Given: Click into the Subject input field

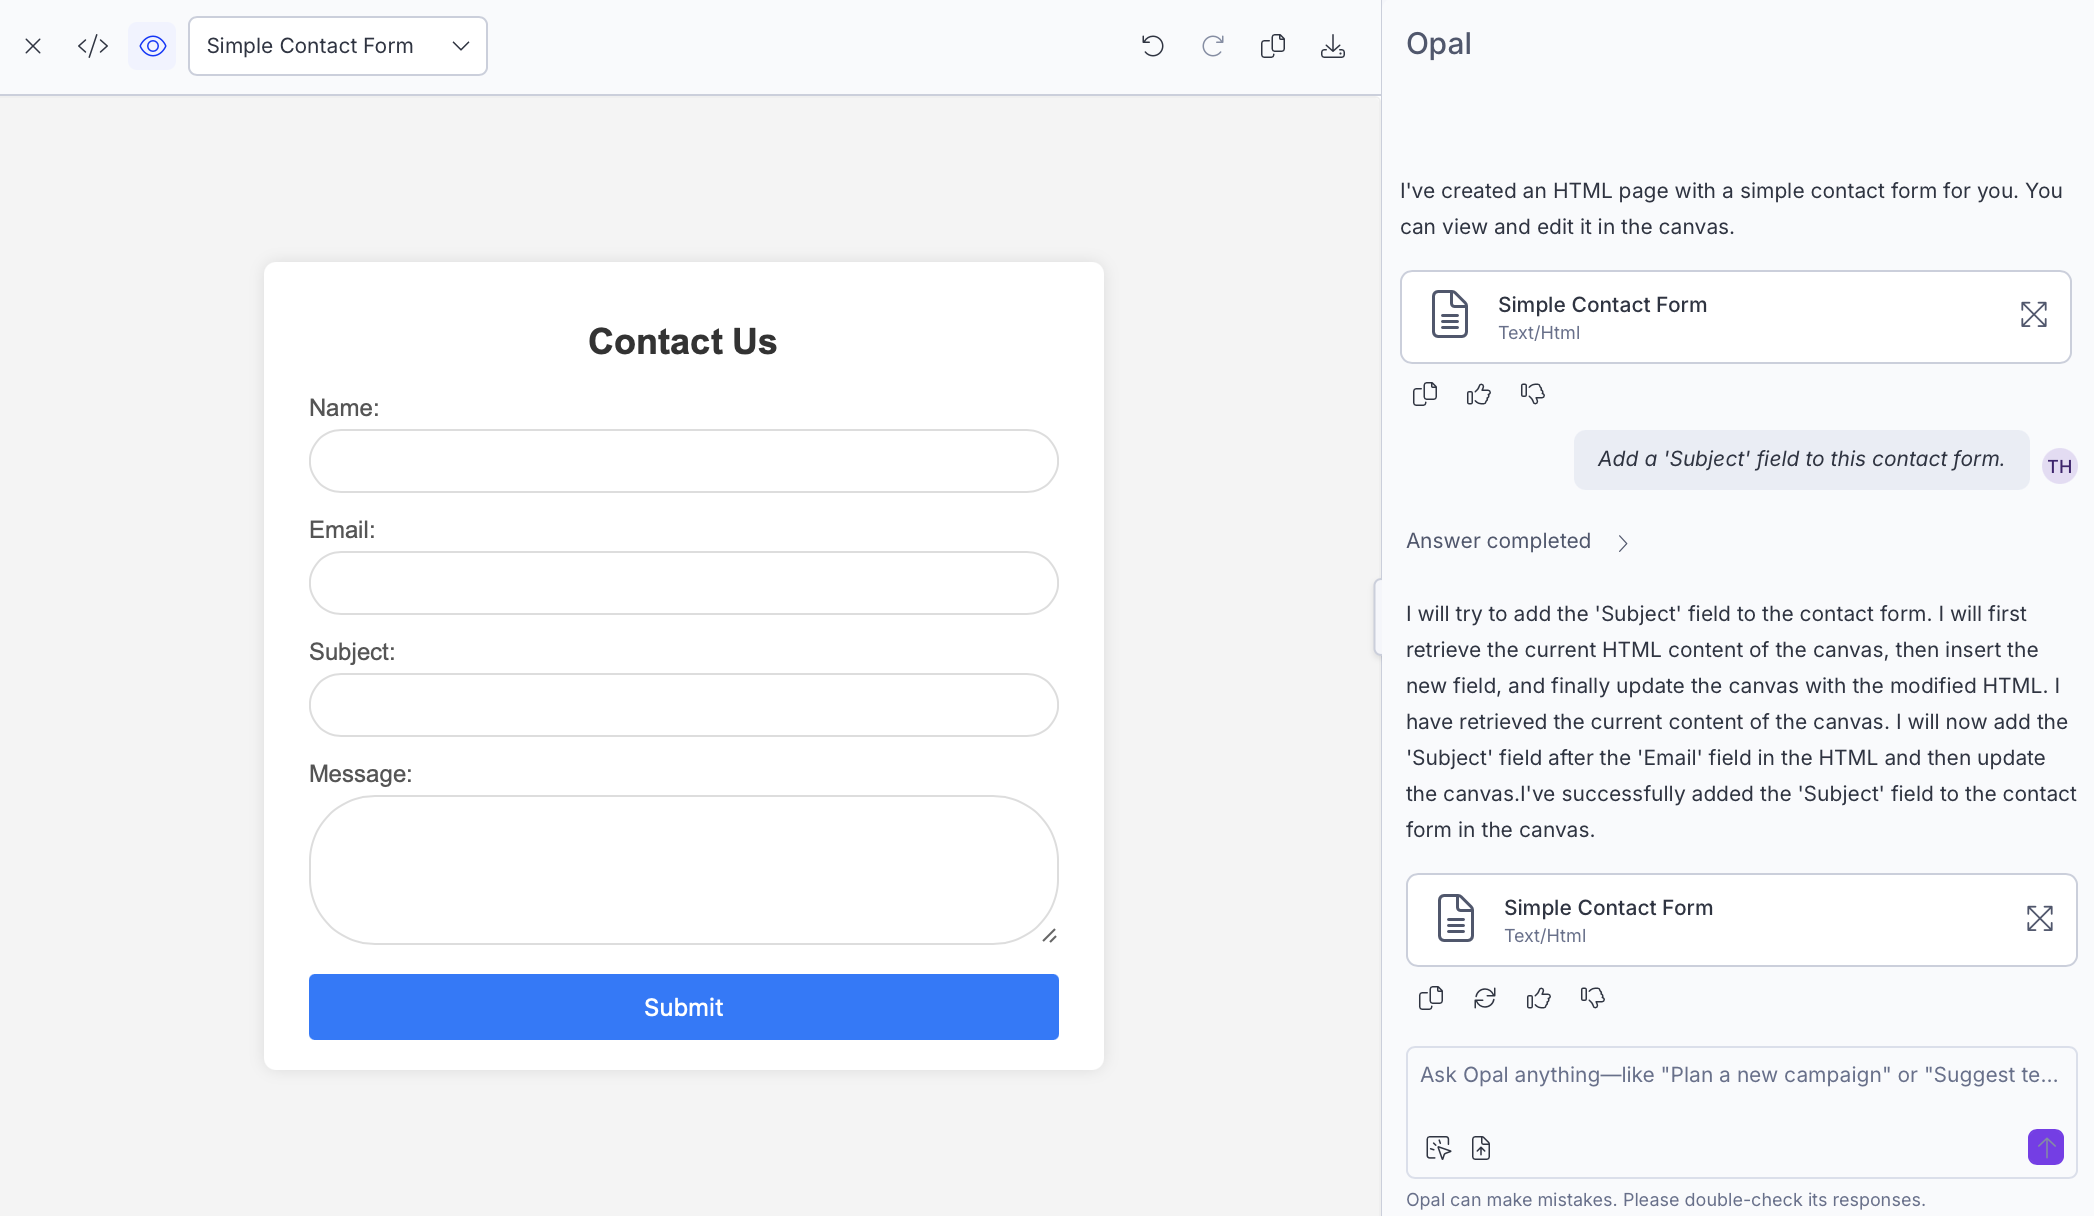Looking at the screenshot, I should tap(683, 705).
